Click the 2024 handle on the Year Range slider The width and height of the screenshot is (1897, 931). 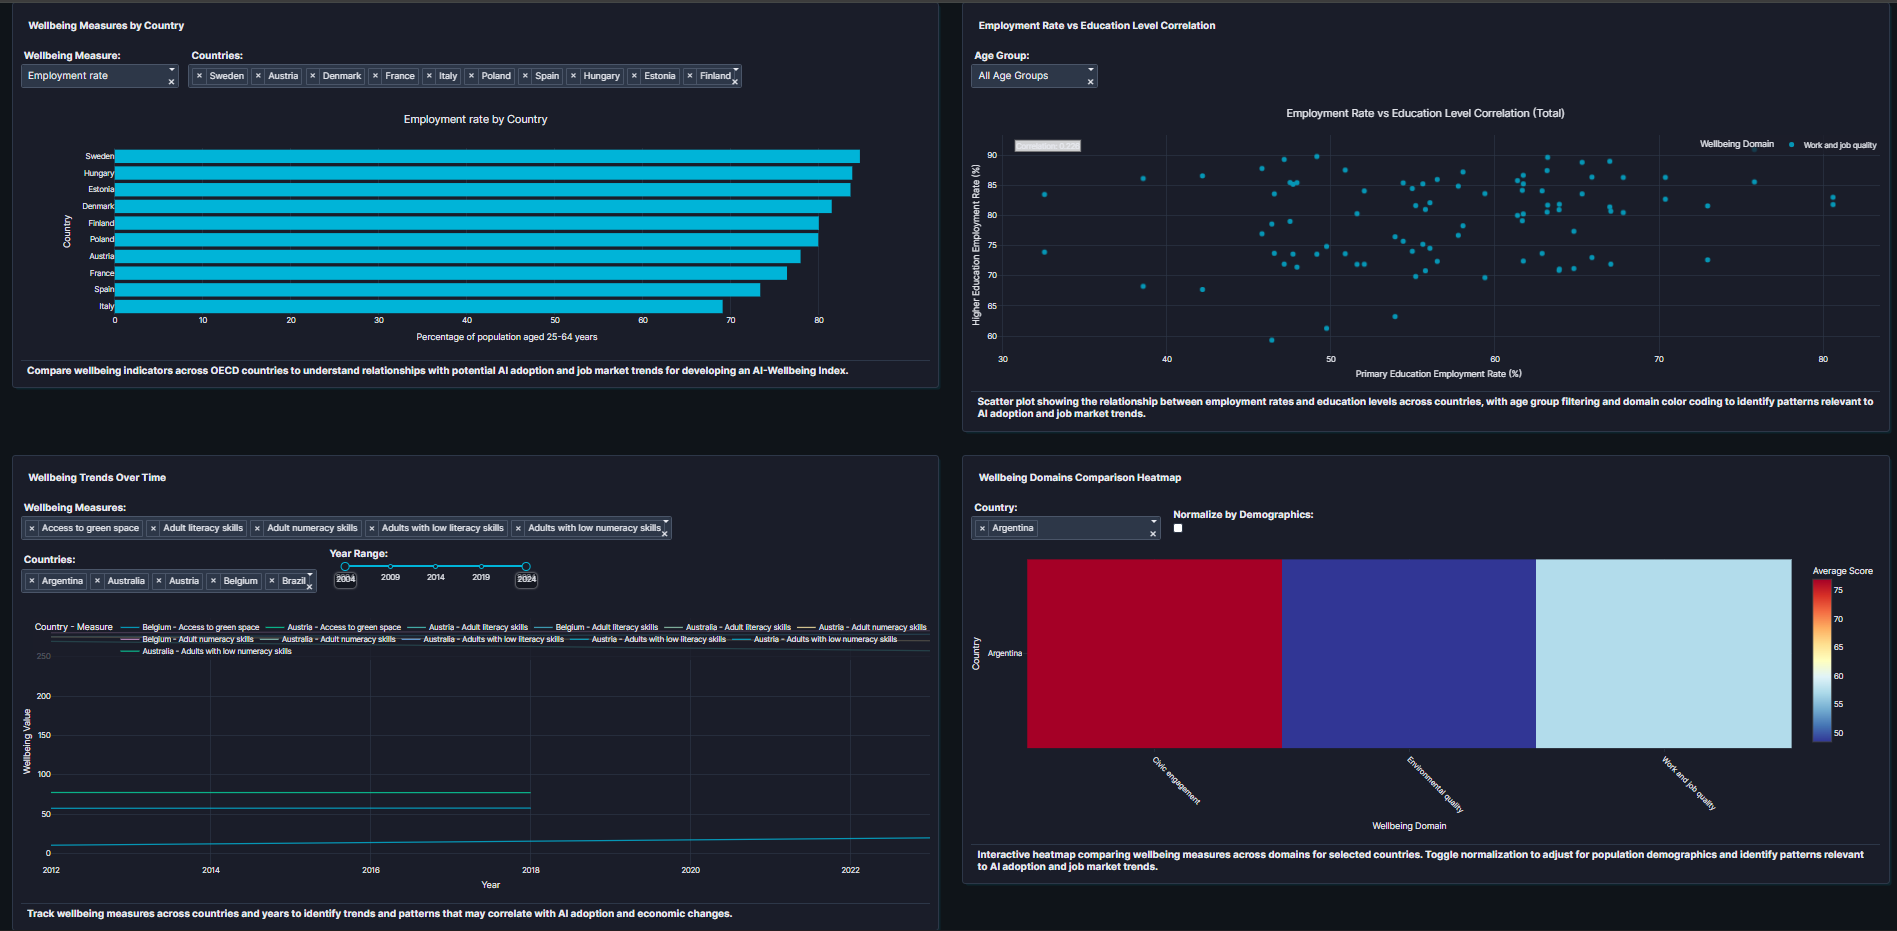pyautogui.click(x=527, y=565)
